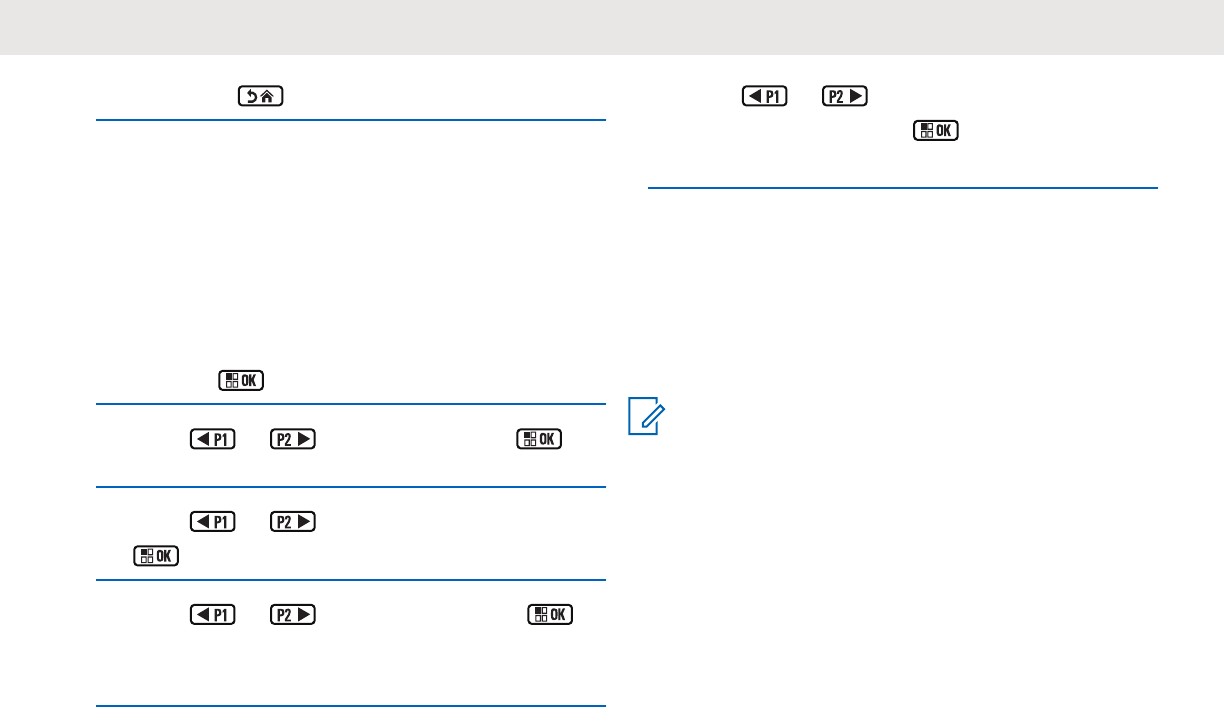Click OK key beneath the second P1 key

155,556
